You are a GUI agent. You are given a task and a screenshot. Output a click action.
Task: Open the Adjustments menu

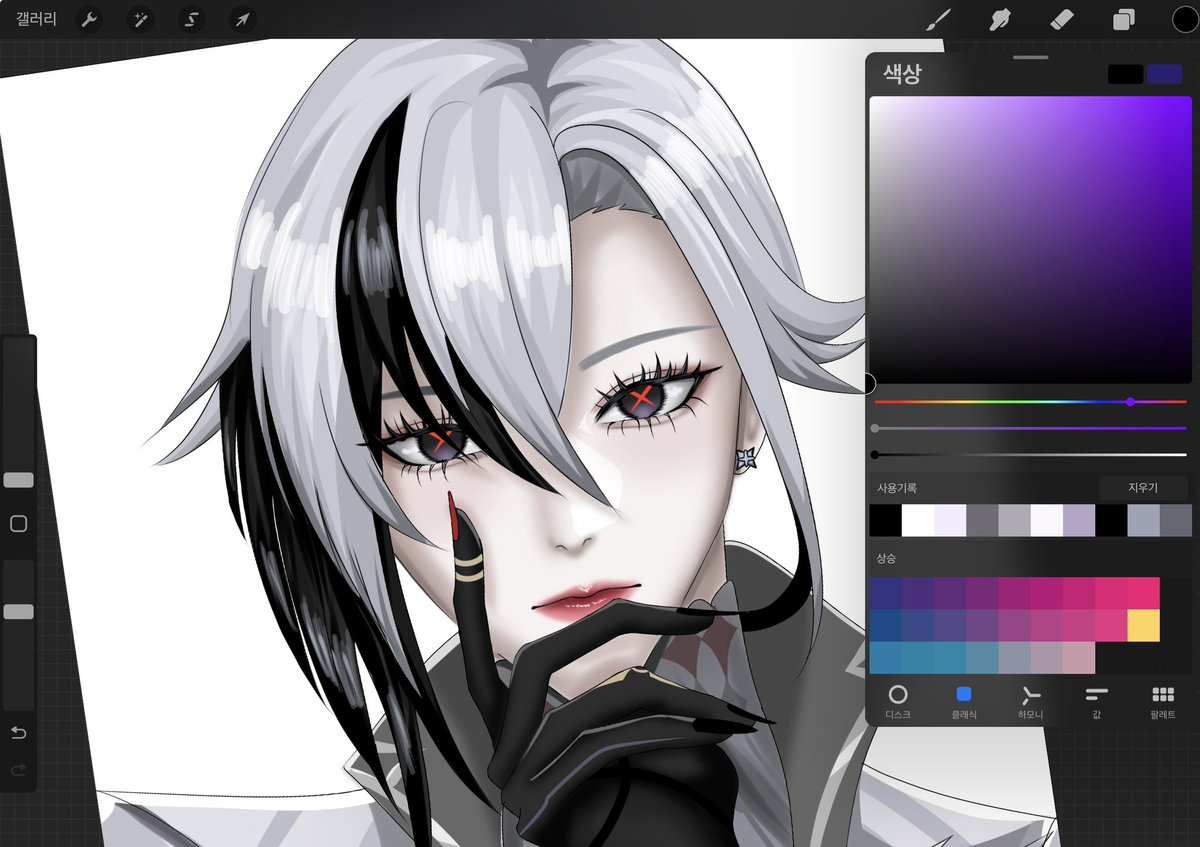[x=140, y=19]
